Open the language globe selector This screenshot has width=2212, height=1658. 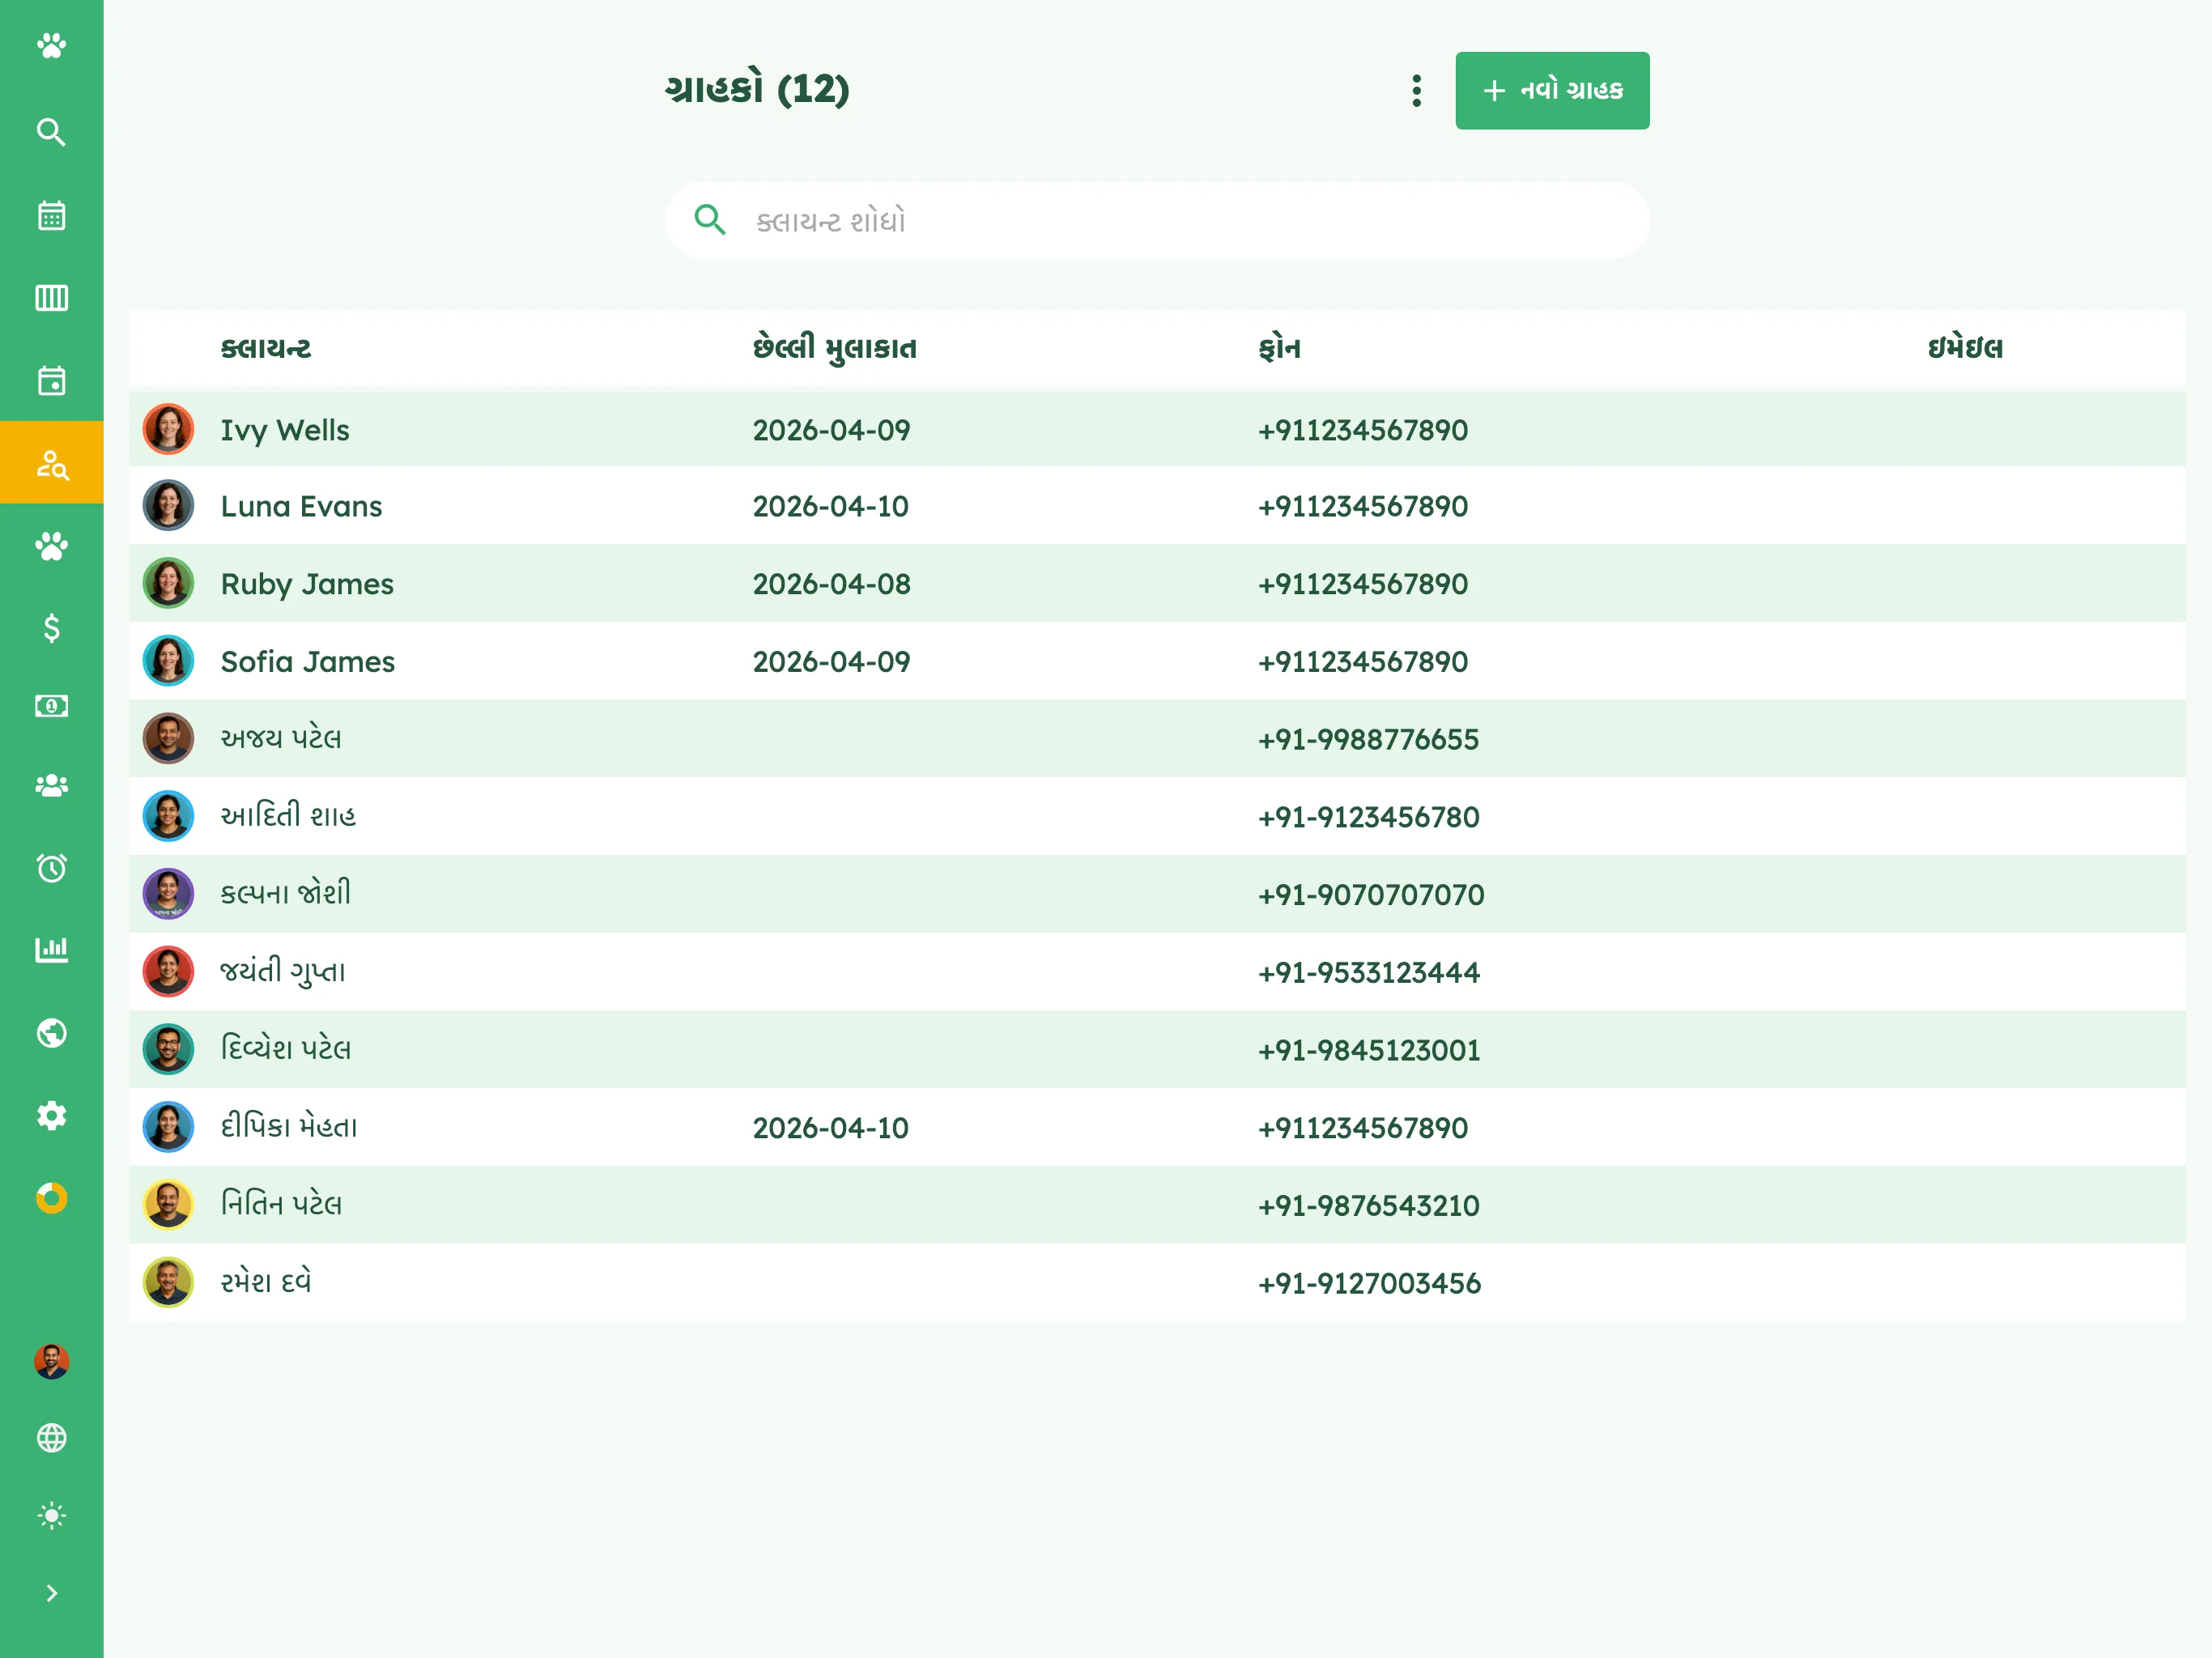coord(51,1438)
